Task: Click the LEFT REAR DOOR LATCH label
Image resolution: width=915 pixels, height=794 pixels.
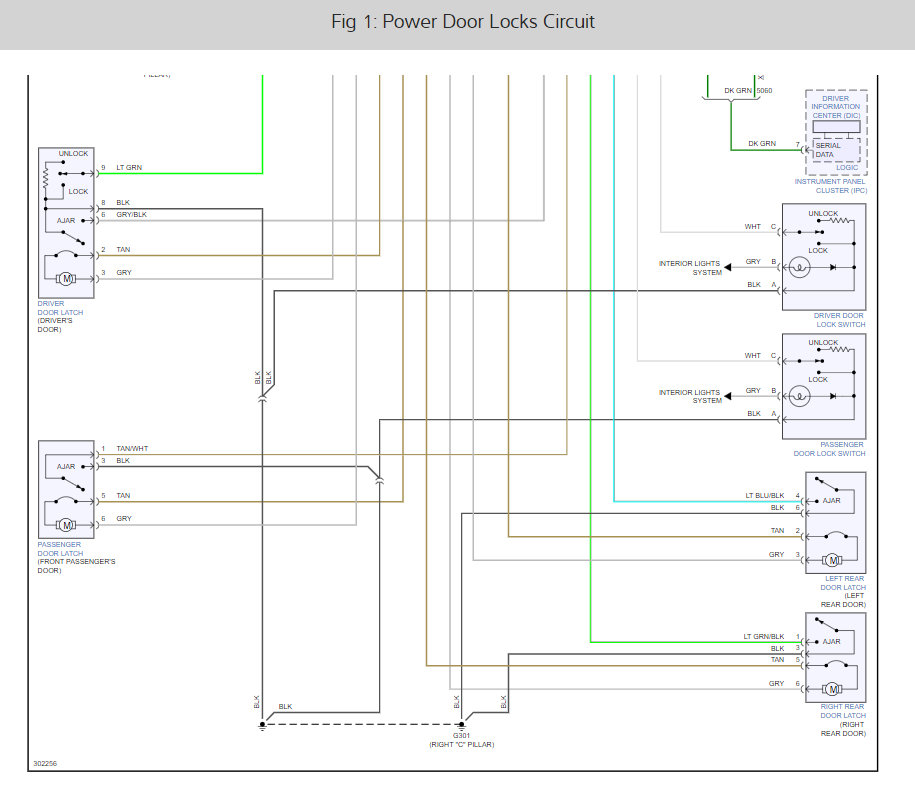Action: click(843, 583)
